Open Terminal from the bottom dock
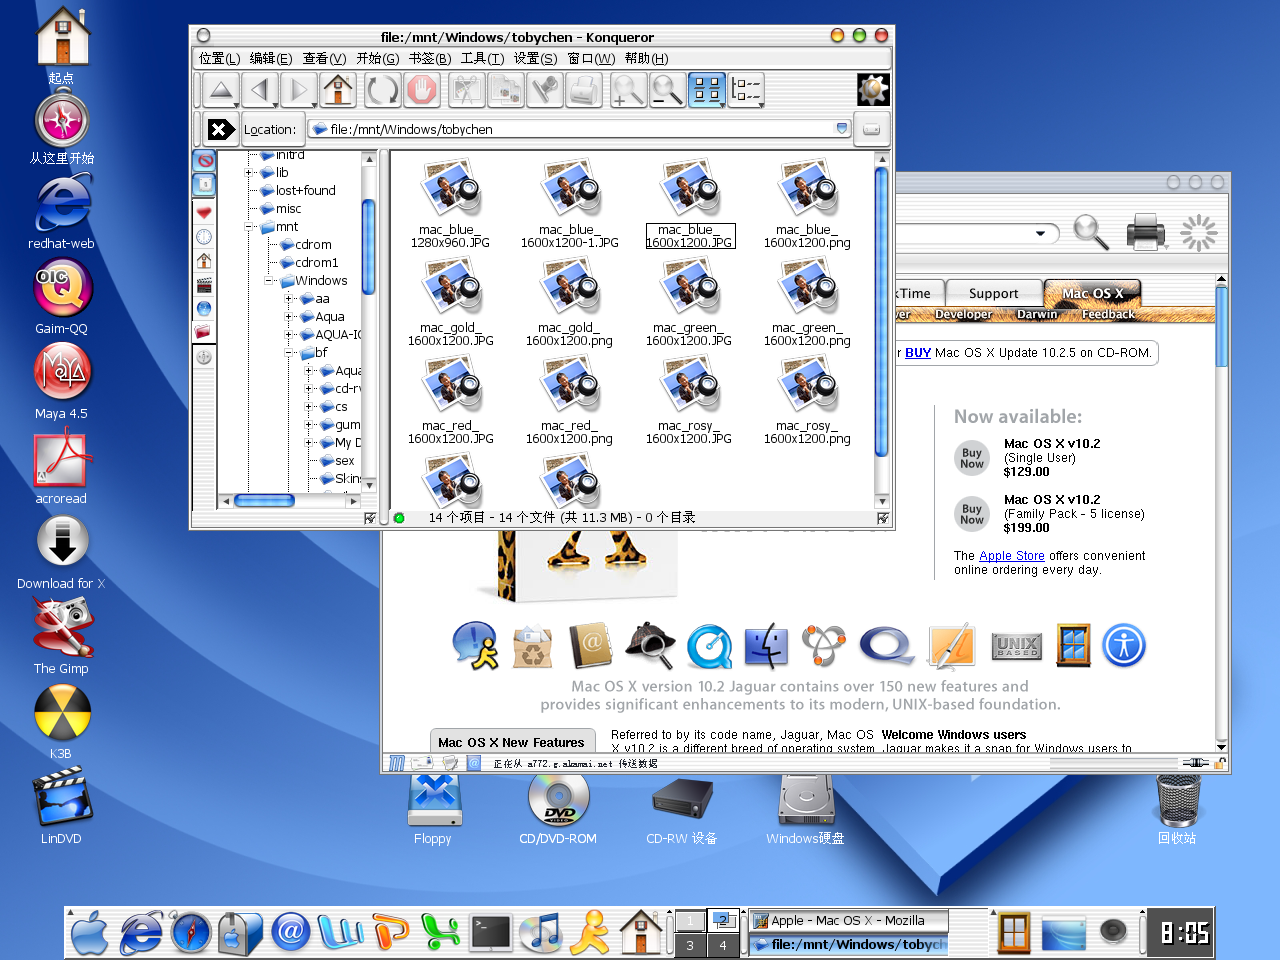 tap(492, 933)
